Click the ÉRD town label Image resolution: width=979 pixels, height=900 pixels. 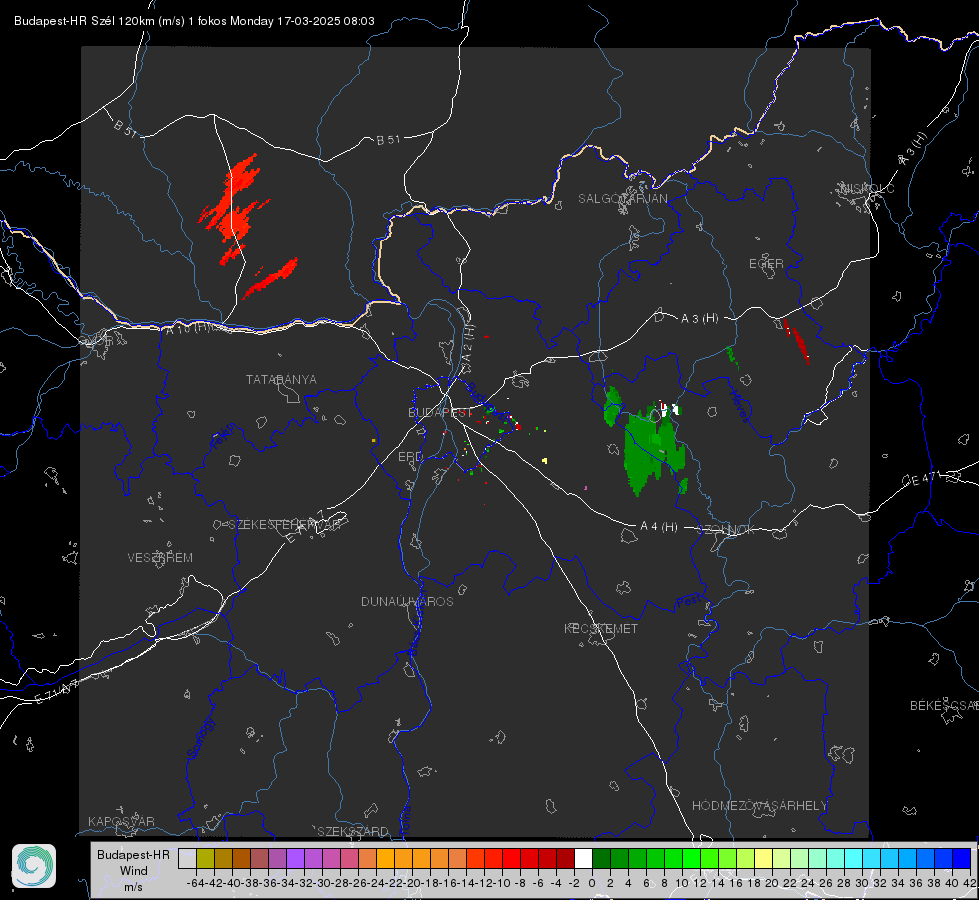coord(410,457)
